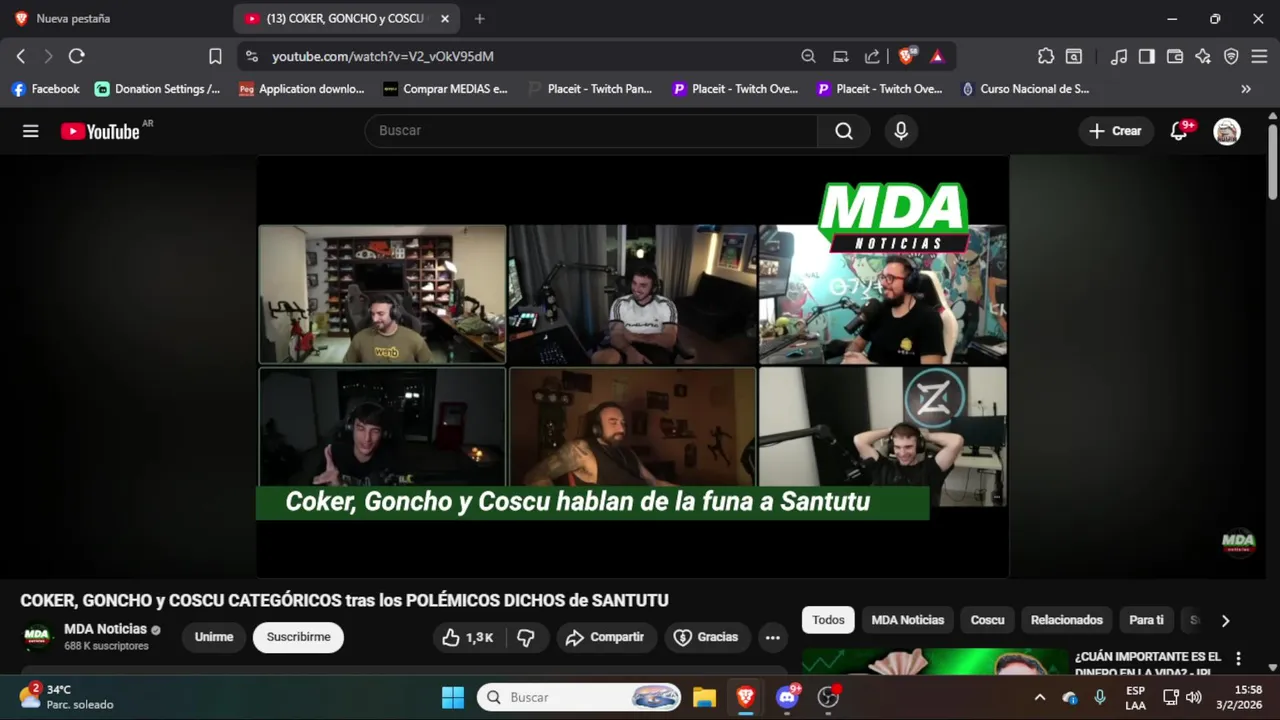Click the YouTube search magnifier button
This screenshot has height=720, width=1280.
pyautogui.click(x=844, y=131)
